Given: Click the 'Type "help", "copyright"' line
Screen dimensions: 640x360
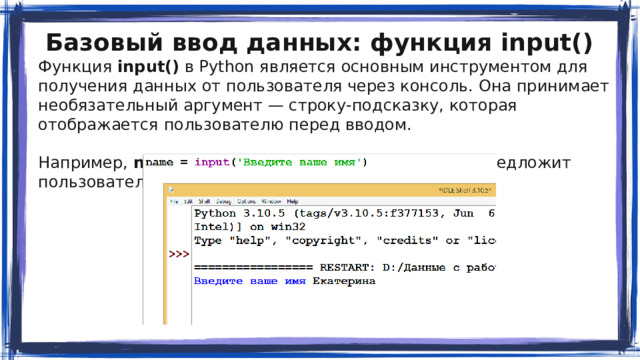Looking at the screenshot, I should 344,241.
